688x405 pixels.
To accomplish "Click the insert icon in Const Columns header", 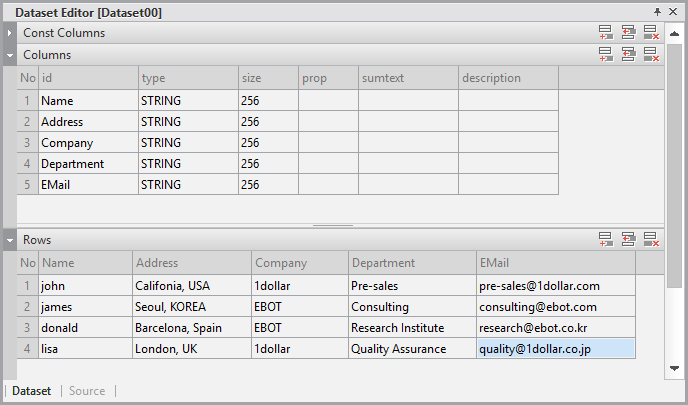I will [628, 33].
